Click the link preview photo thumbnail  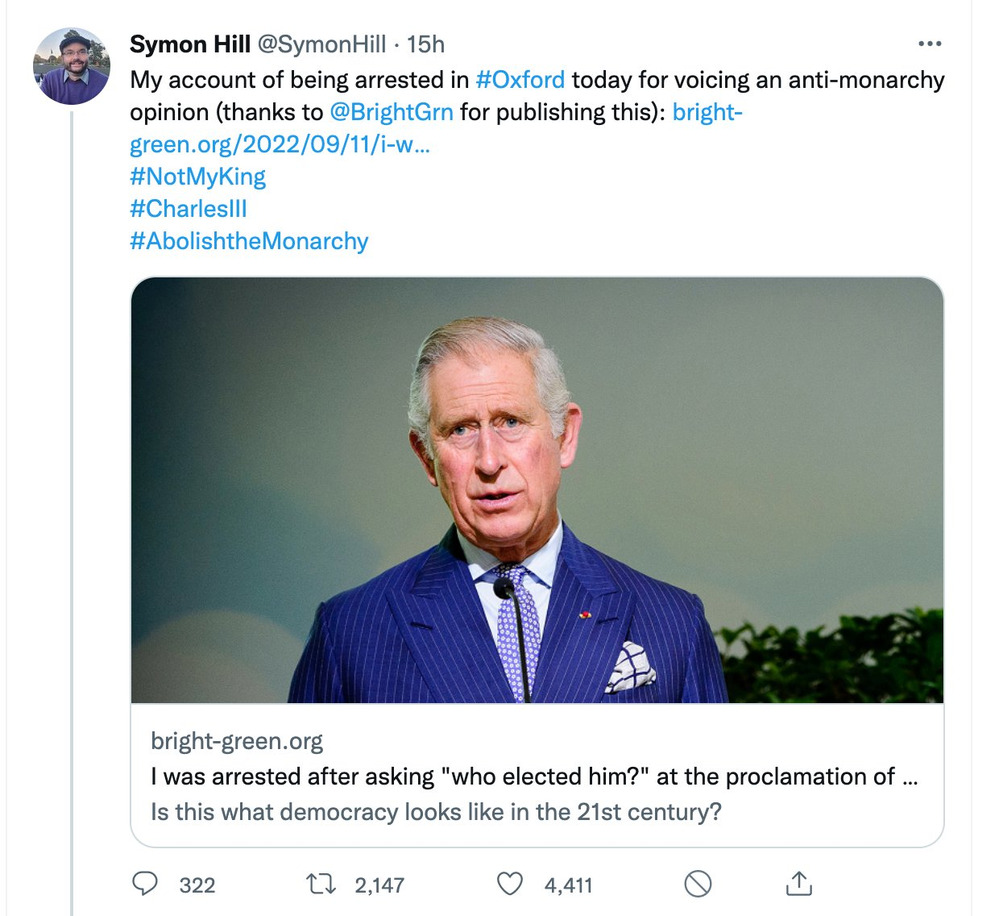click(537, 490)
